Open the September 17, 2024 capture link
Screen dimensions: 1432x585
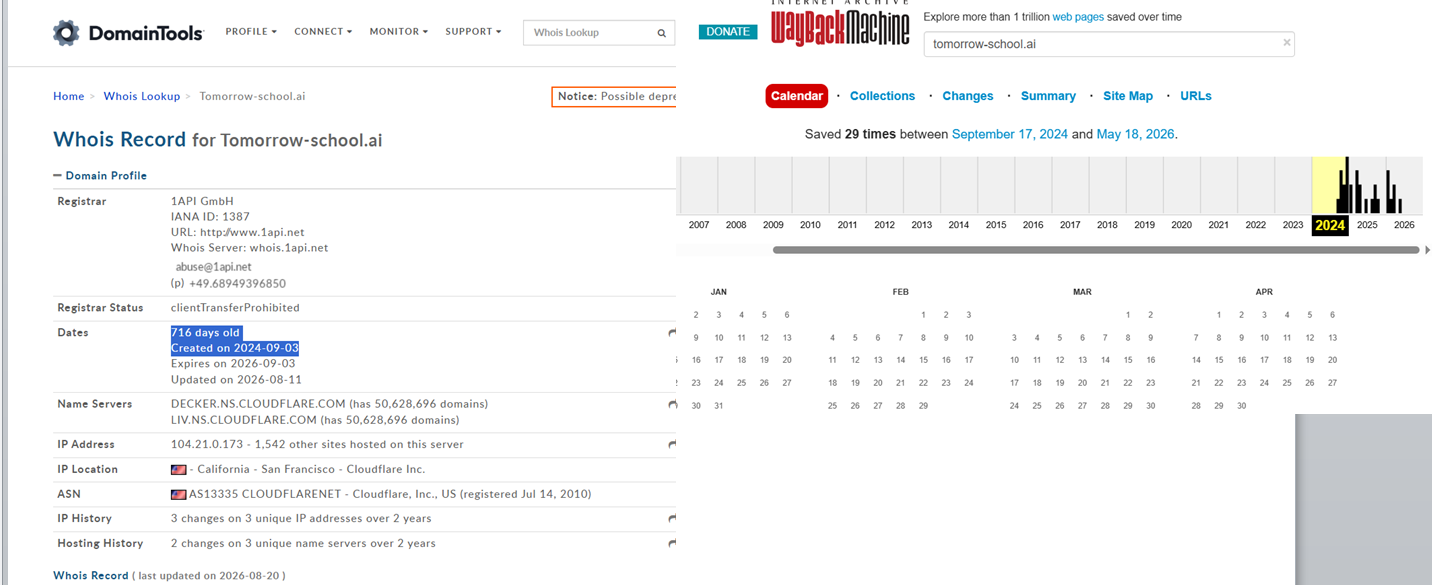[x=1010, y=134]
